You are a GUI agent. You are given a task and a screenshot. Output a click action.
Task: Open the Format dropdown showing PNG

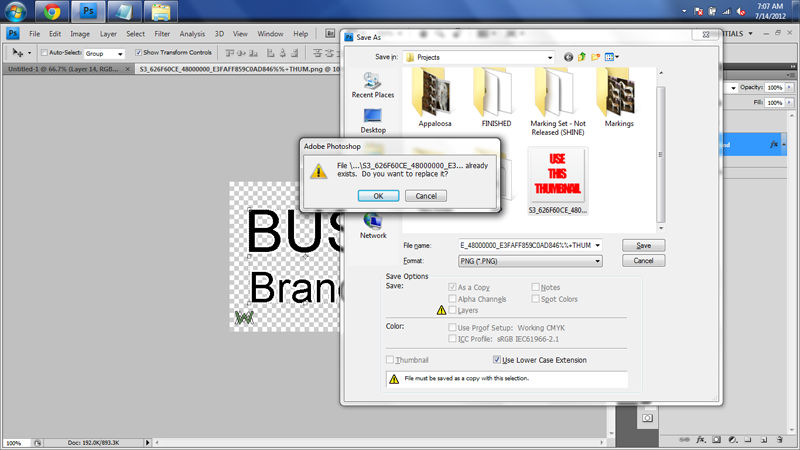tap(530, 261)
